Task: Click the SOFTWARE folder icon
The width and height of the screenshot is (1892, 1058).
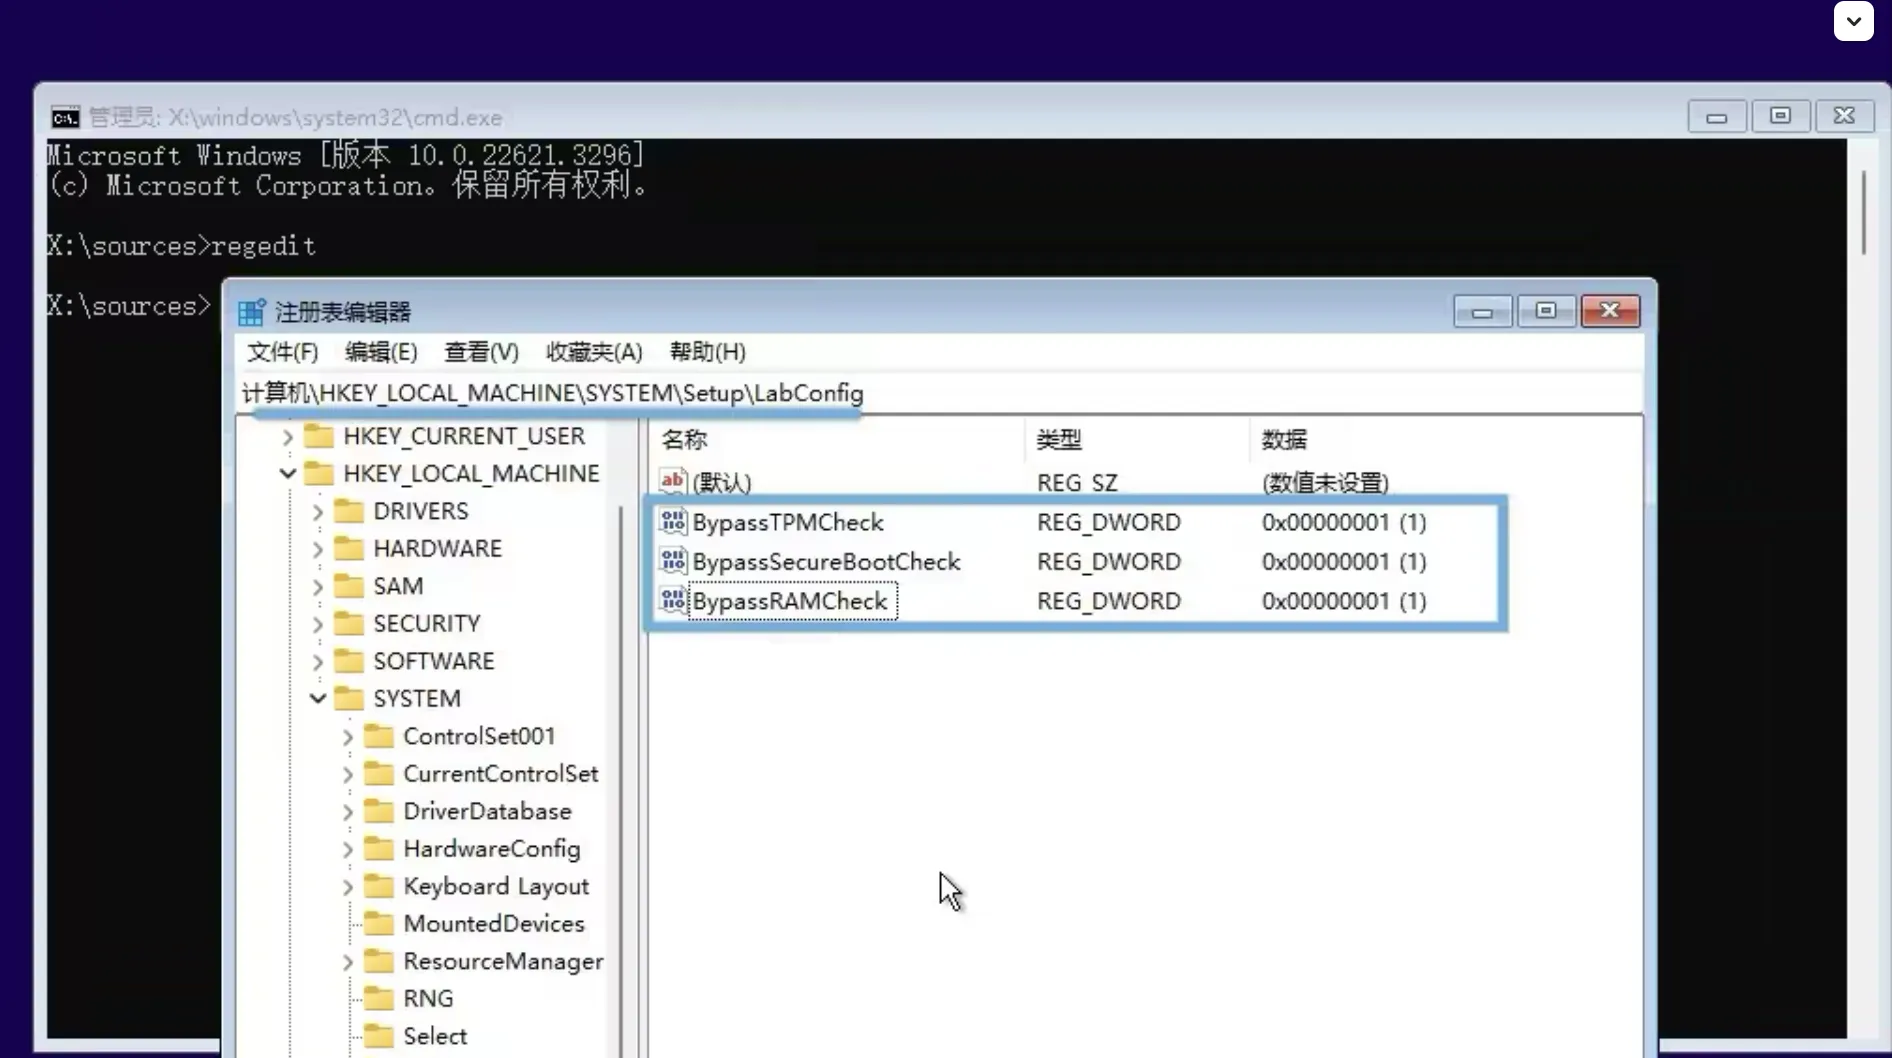Action: (x=349, y=661)
